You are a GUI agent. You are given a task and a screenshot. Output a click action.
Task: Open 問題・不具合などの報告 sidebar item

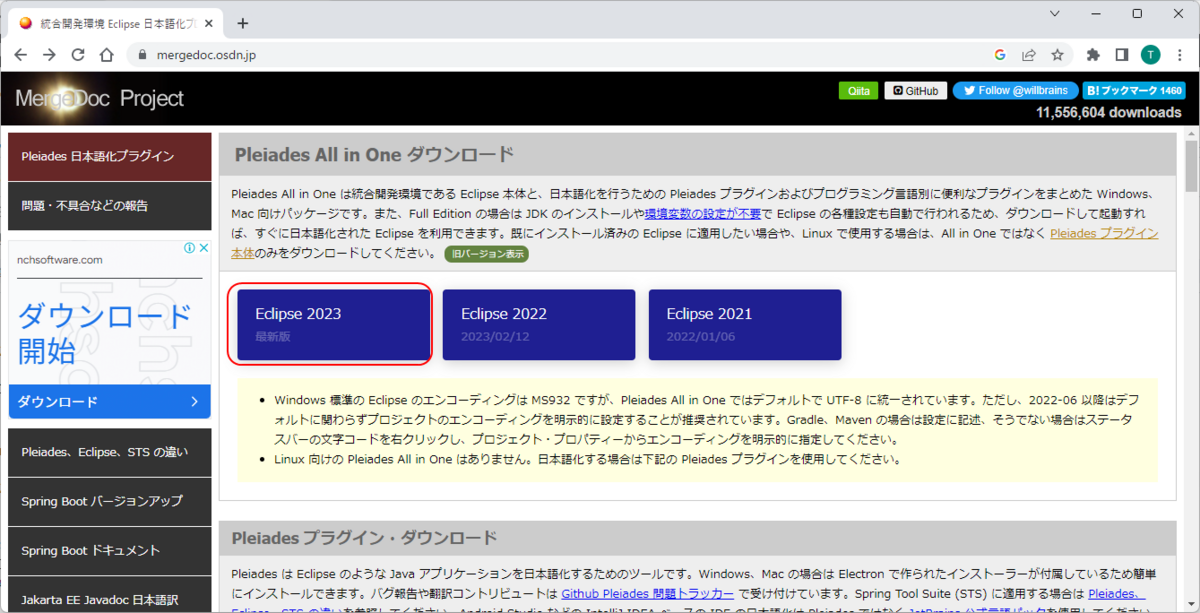pos(110,206)
